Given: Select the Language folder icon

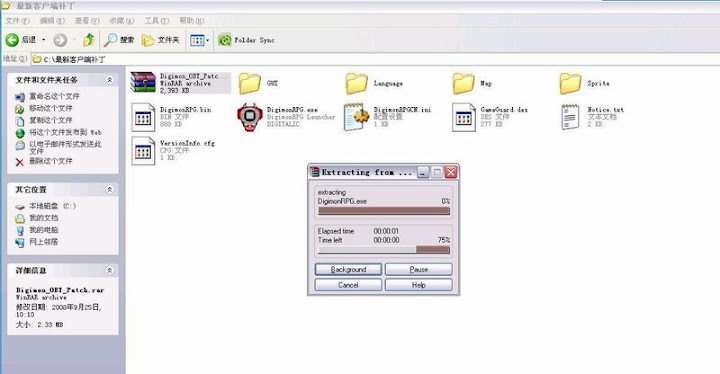Looking at the screenshot, I should 357,84.
